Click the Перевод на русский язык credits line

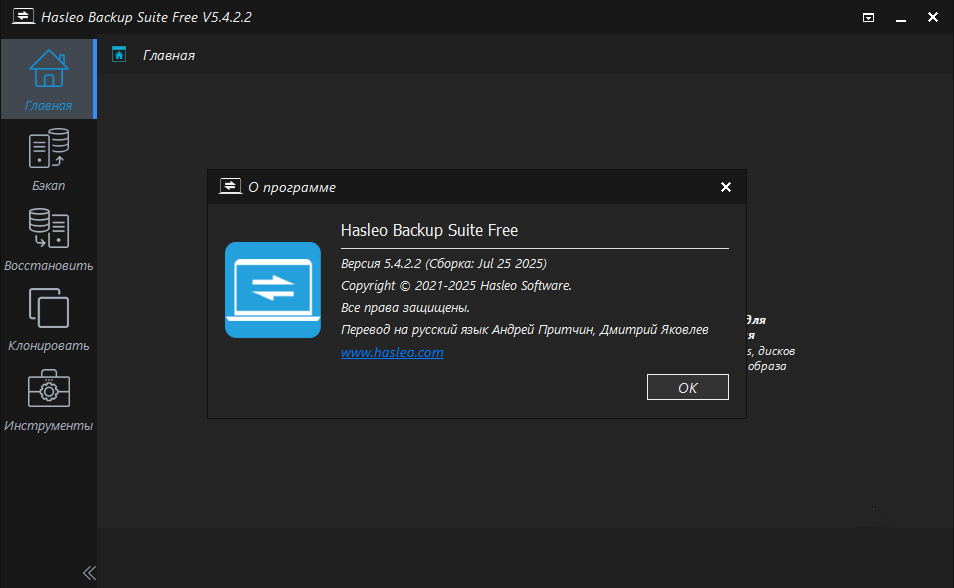pyautogui.click(x=524, y=329)
